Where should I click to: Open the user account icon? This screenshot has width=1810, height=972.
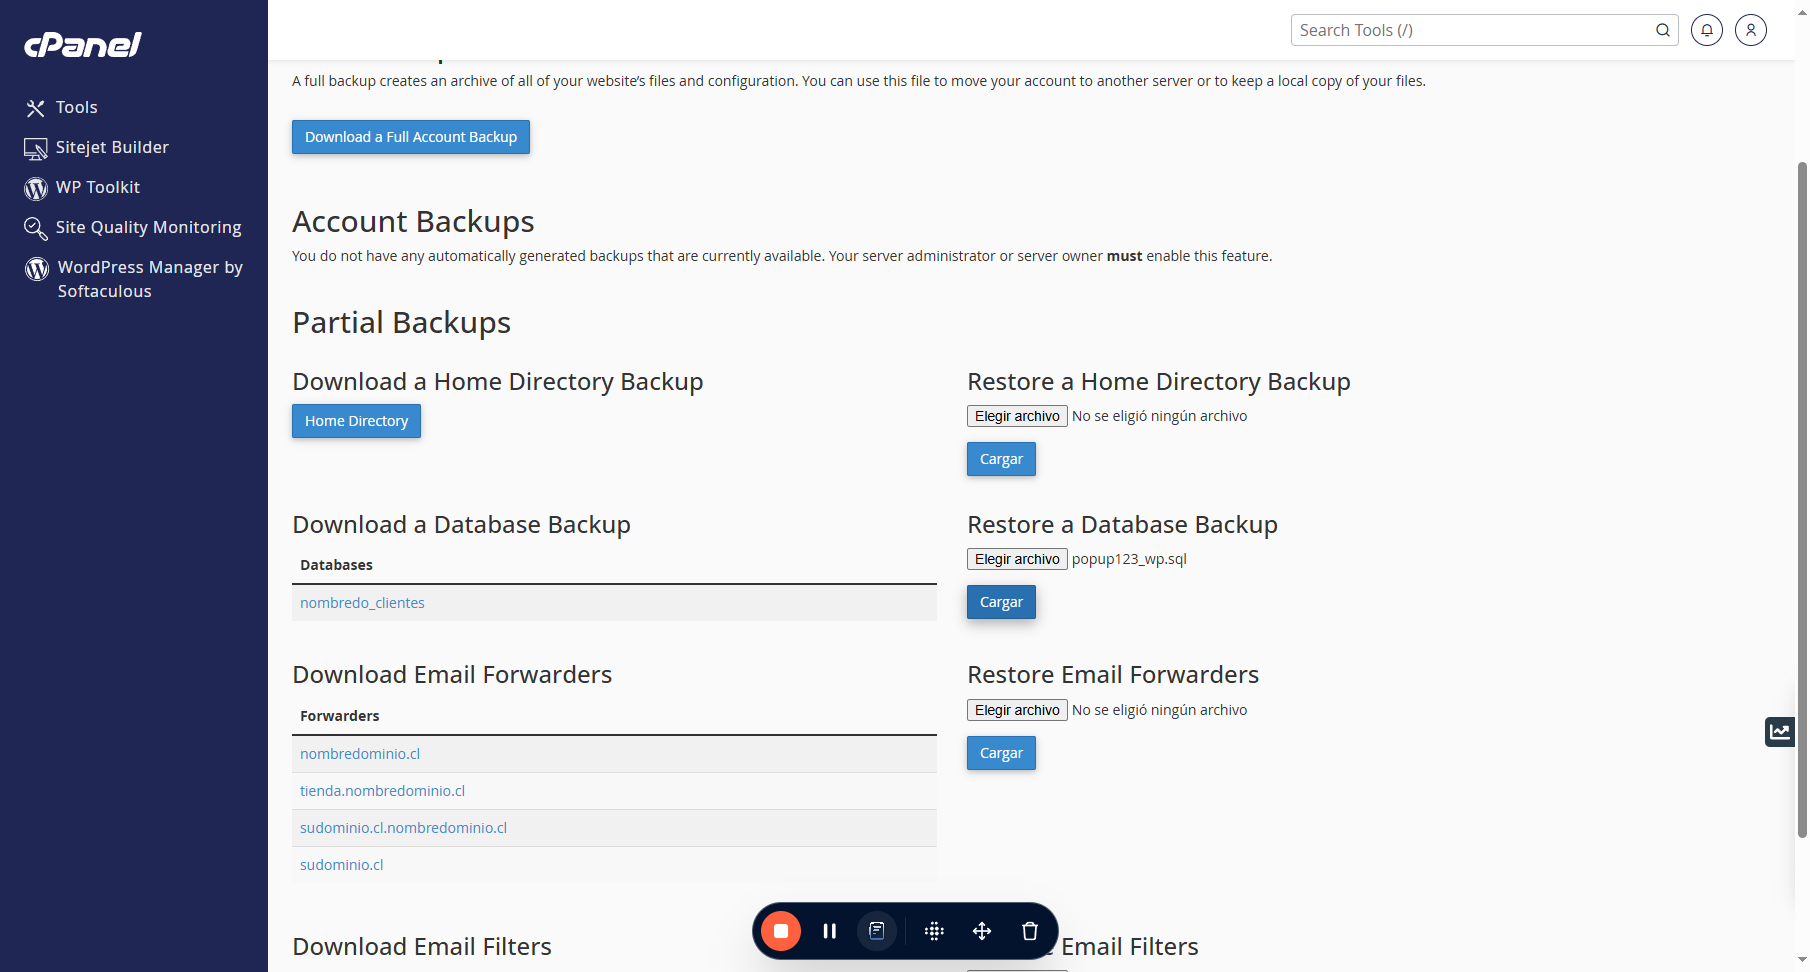pyautogui.click(x=1750, y=30)
